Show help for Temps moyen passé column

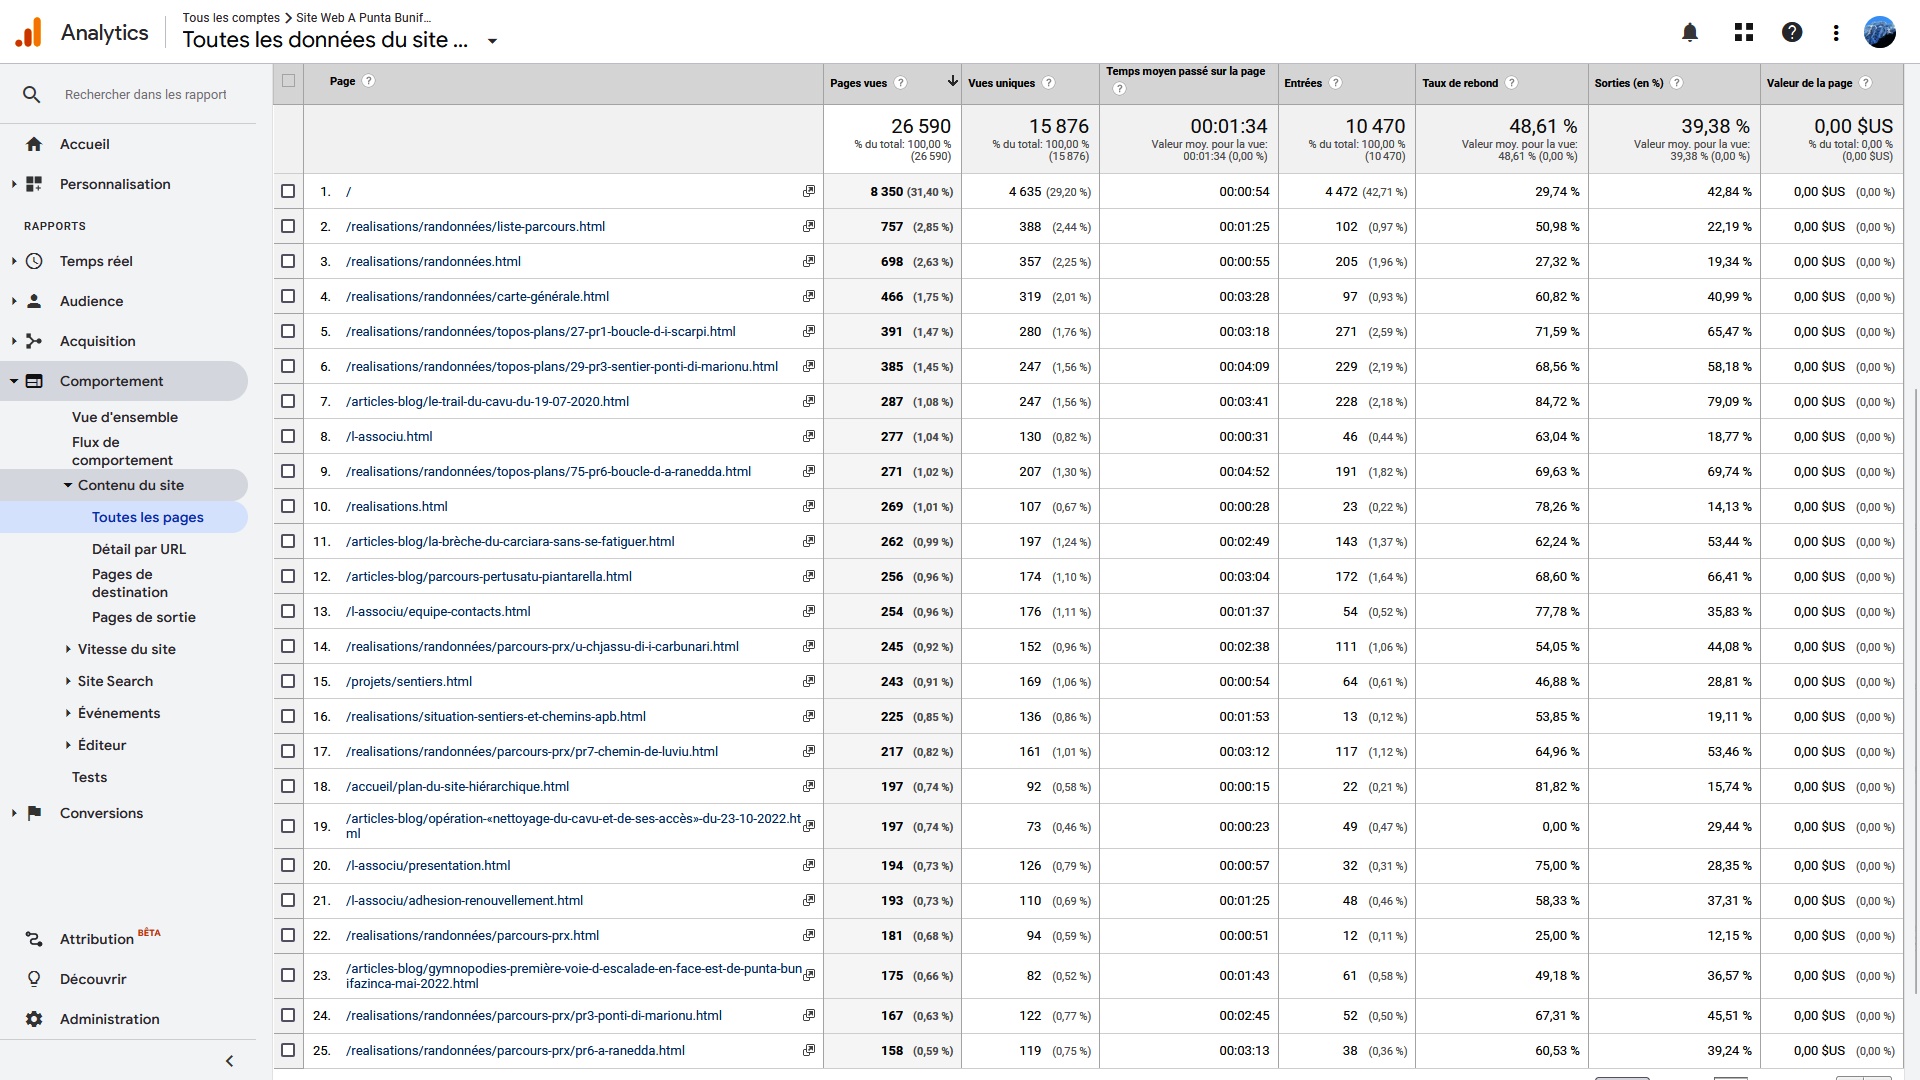pos(1119,89)
